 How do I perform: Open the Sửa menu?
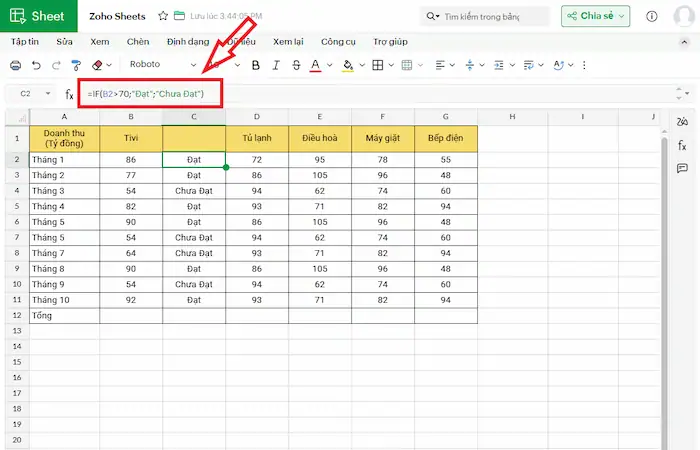[x=64, y=42]
